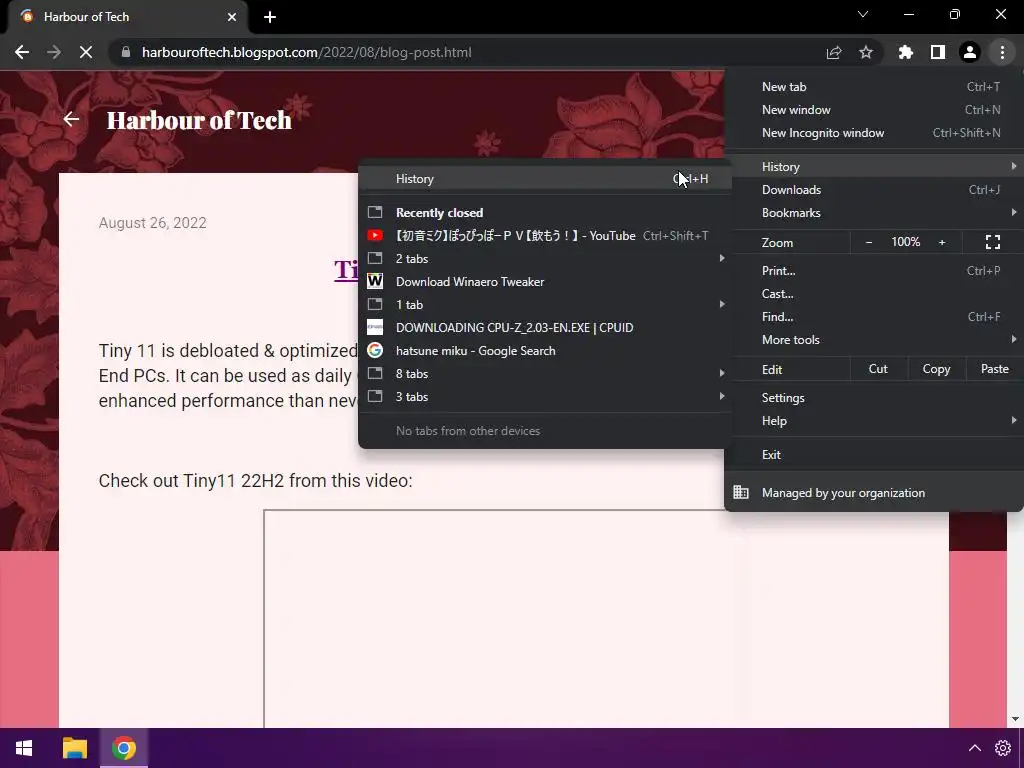Show hidden icons in system tray
This screenshot has height=768, width=1024.
974,748
